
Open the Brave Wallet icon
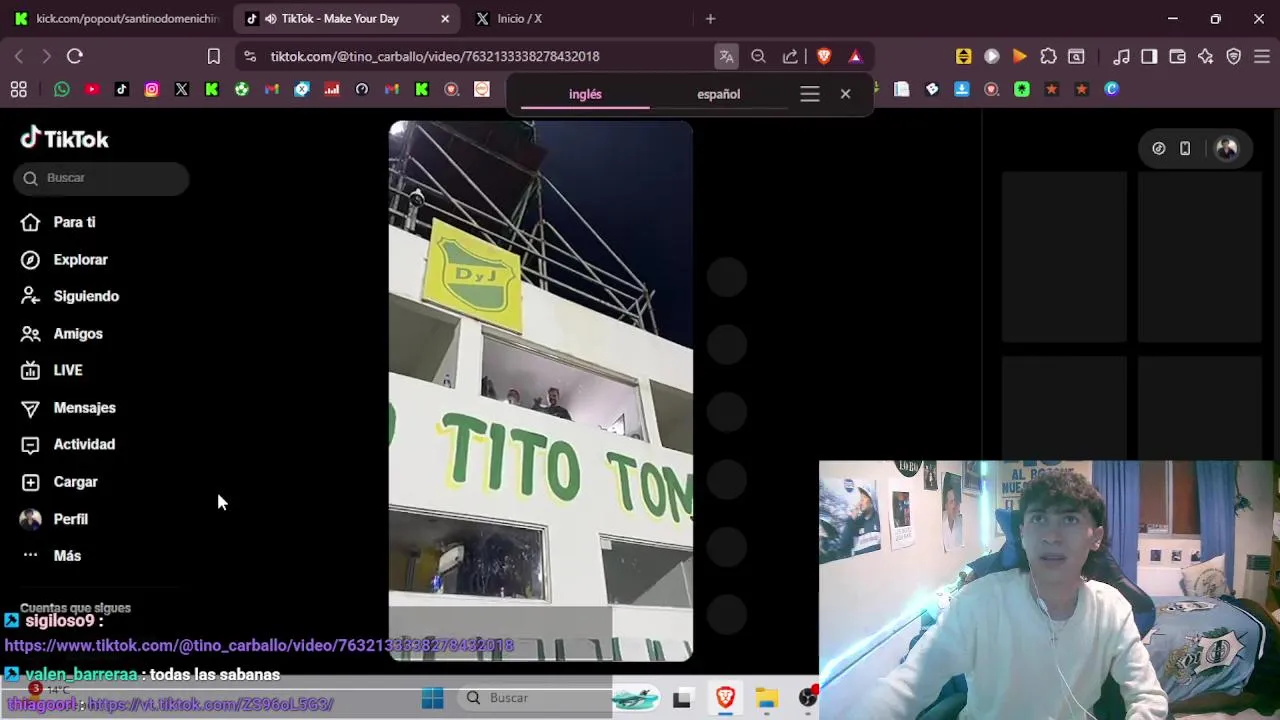1177,56
